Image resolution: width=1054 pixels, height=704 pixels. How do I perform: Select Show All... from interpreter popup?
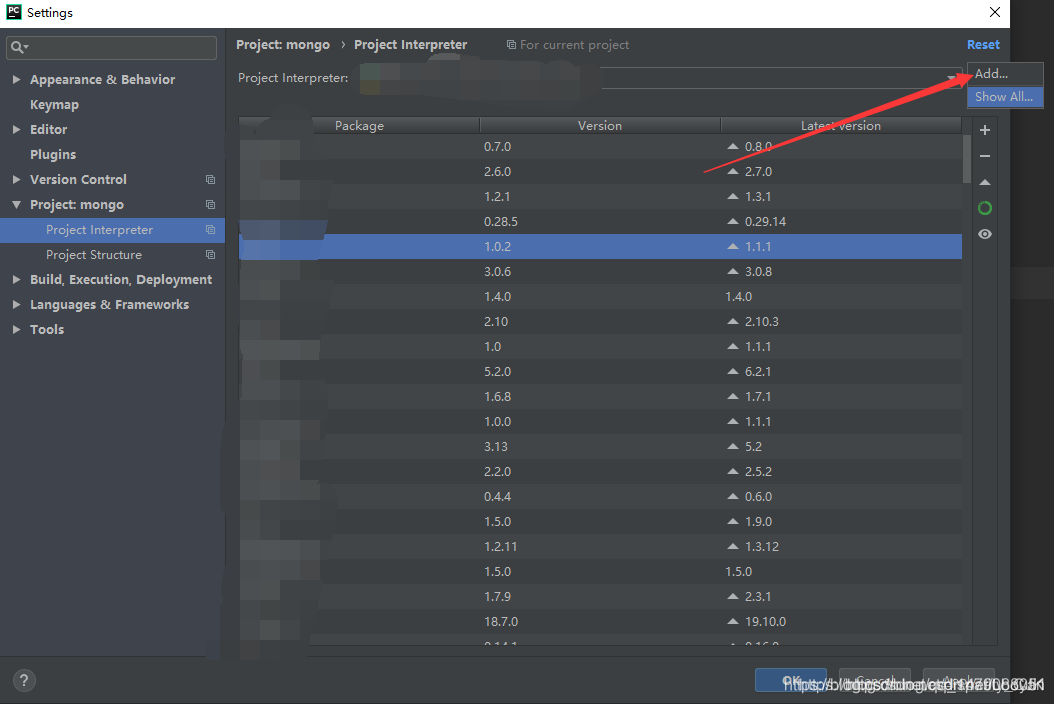point(1004,97)
